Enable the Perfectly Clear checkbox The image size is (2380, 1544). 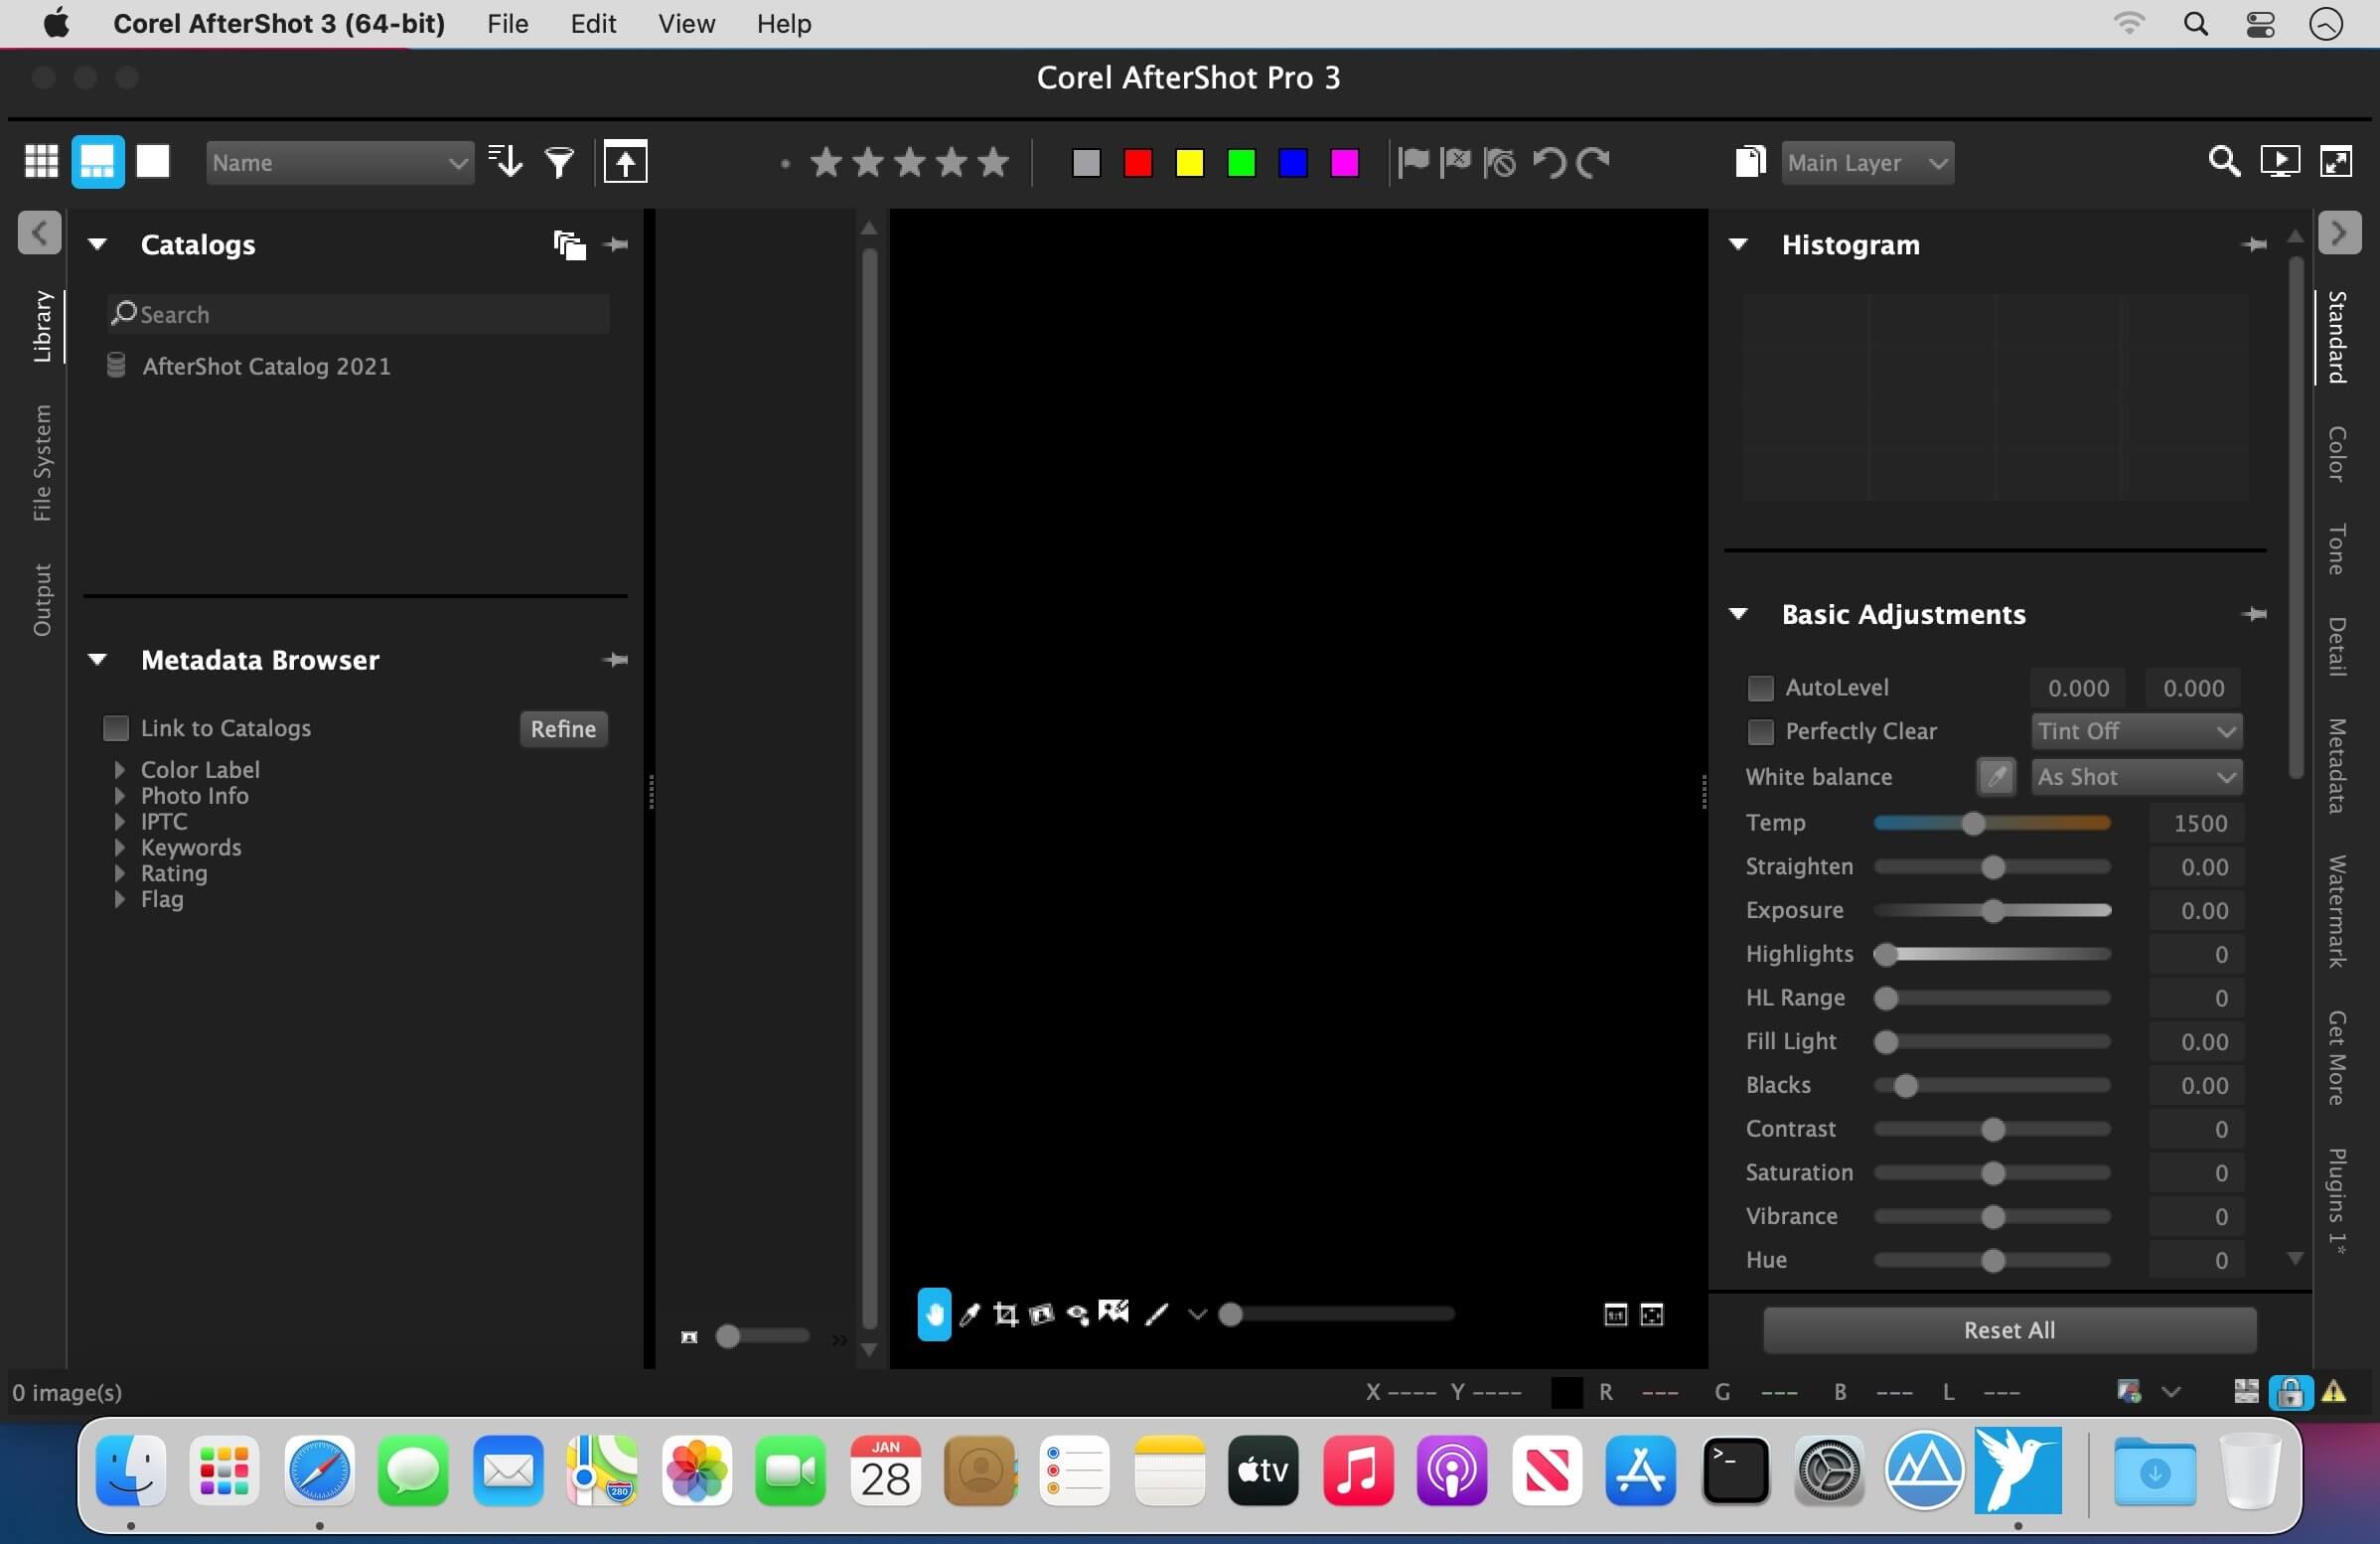1760,732
